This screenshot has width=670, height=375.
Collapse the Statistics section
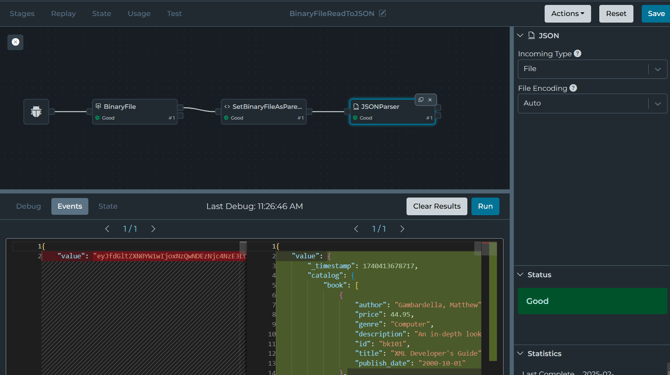click(520, 353)
